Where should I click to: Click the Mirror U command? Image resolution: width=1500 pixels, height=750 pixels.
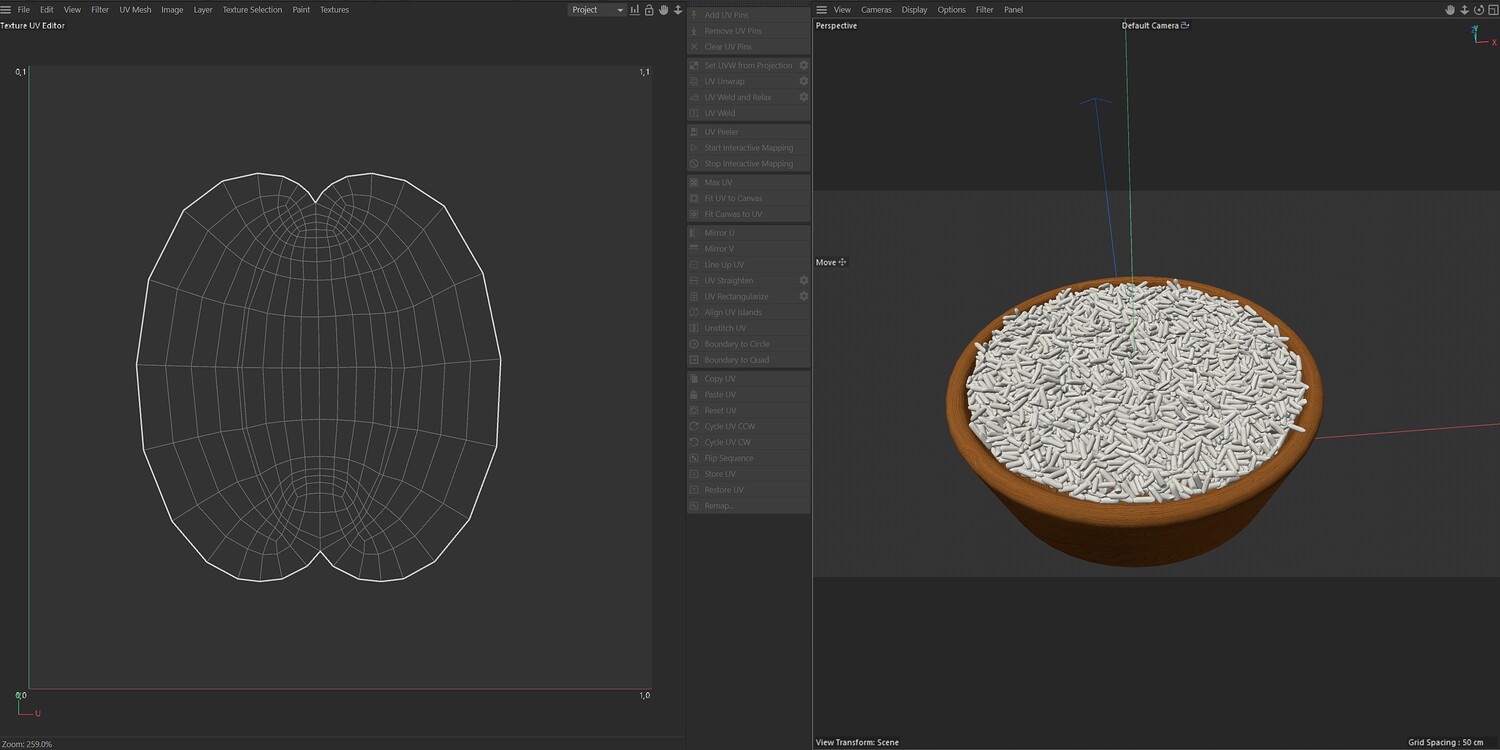pyautogui.click(x=719, y=233)
